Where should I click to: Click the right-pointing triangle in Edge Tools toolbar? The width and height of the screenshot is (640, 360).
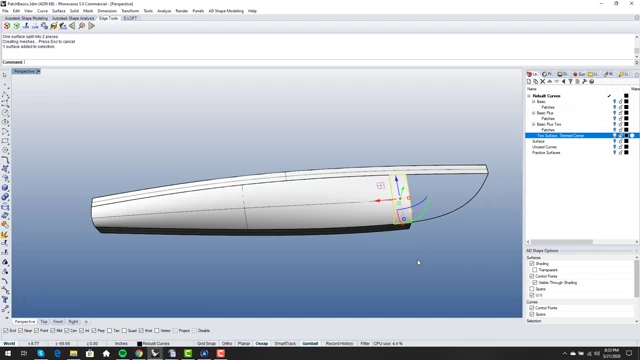pyautogui.click(x=91, y=26)
